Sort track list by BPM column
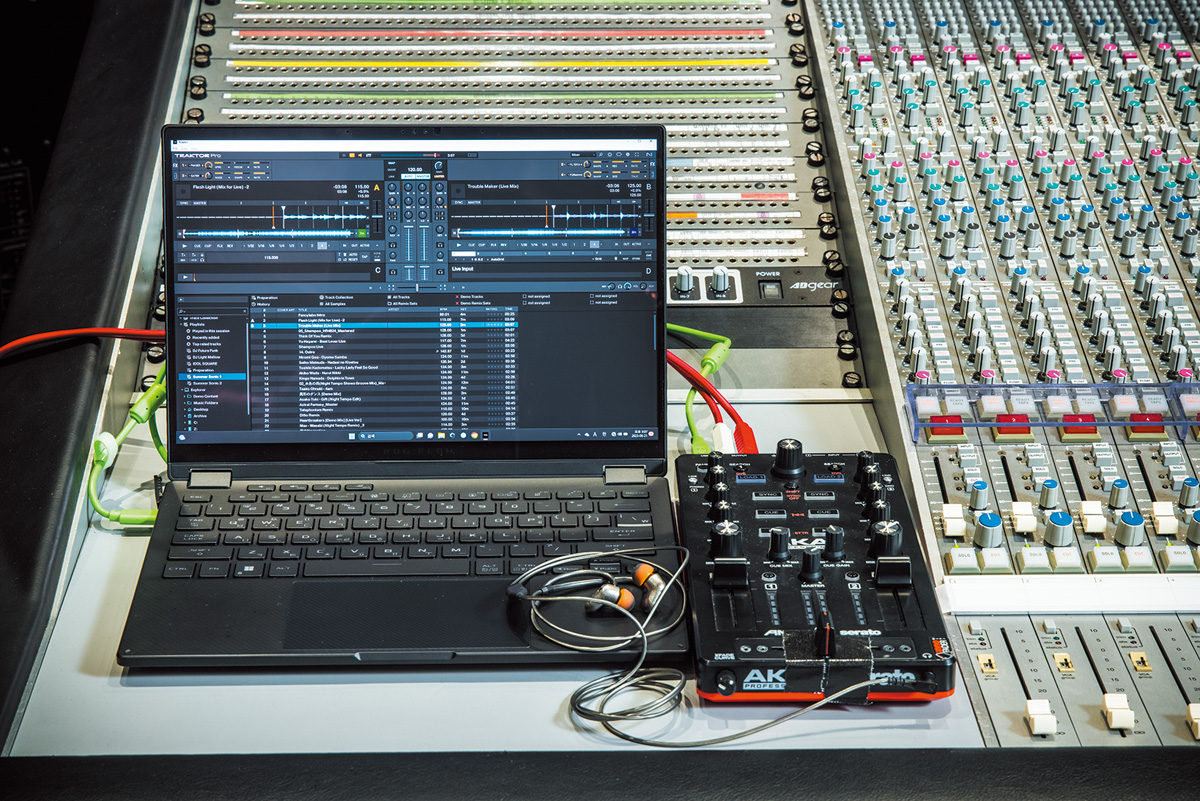Screen dimensions: 1200x801 443,310
